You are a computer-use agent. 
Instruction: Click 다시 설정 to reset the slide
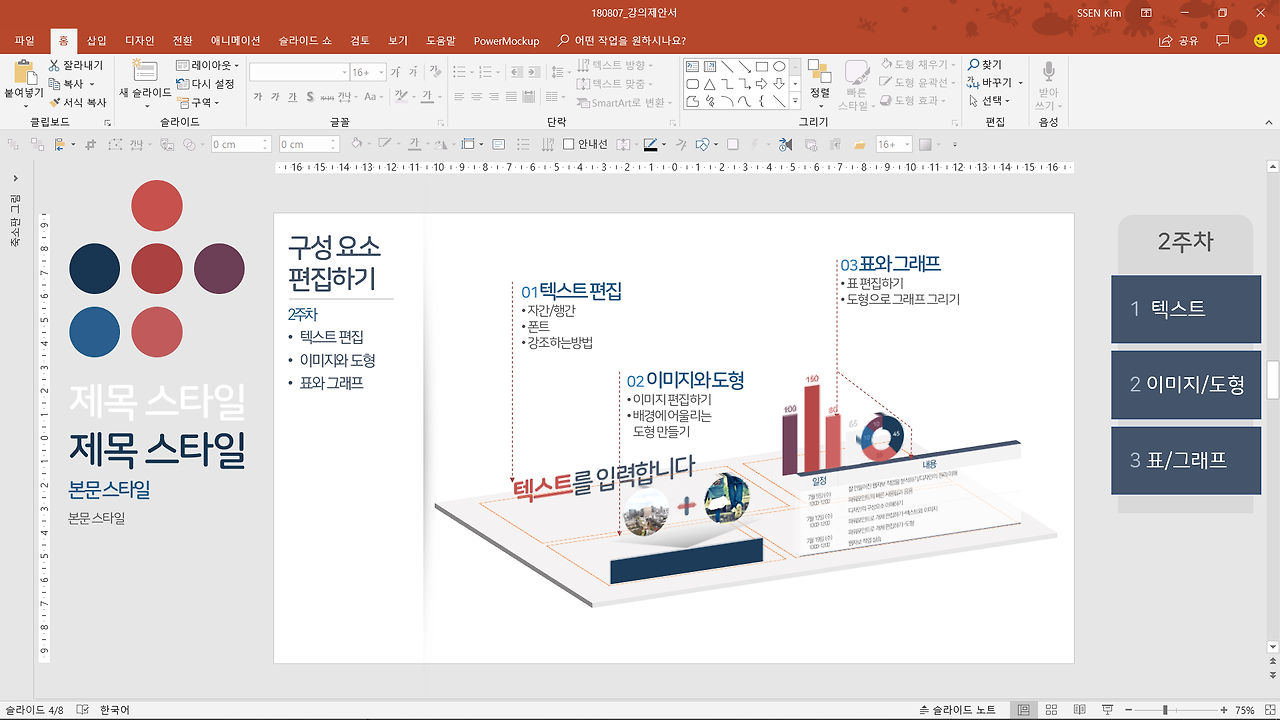point(205,84)
